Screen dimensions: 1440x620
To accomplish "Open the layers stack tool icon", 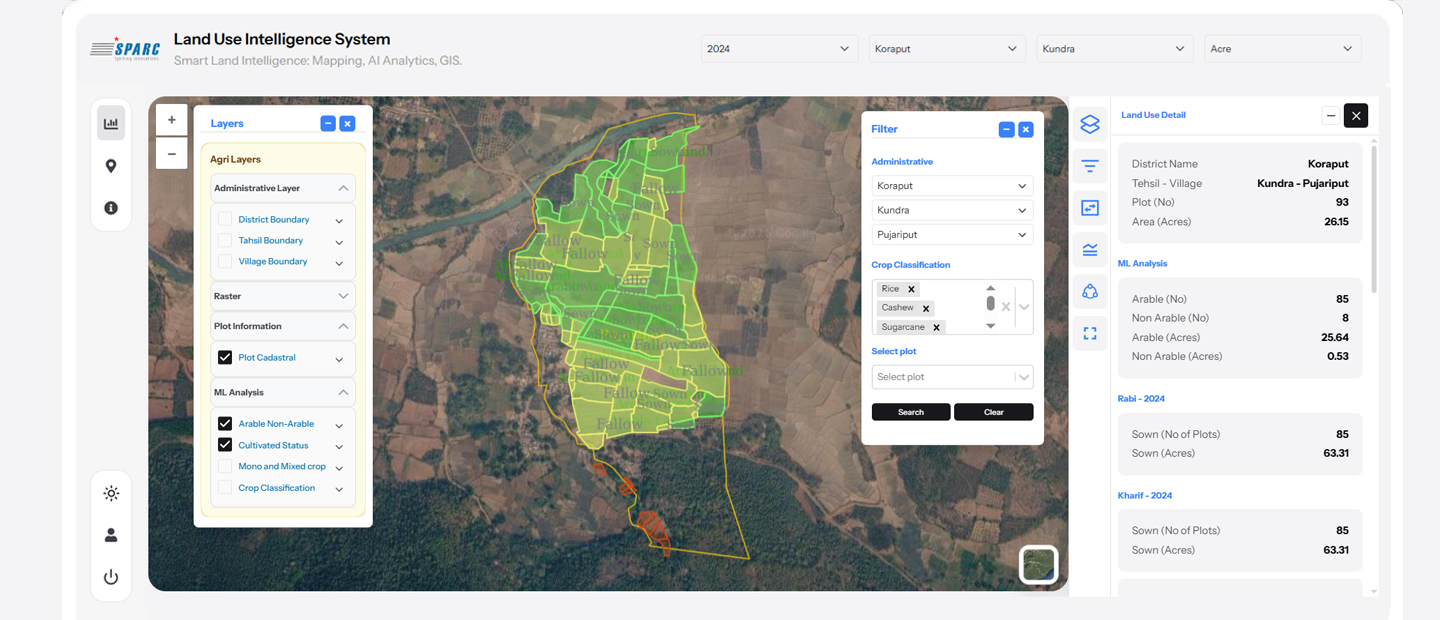I will tap(1090, 124).
